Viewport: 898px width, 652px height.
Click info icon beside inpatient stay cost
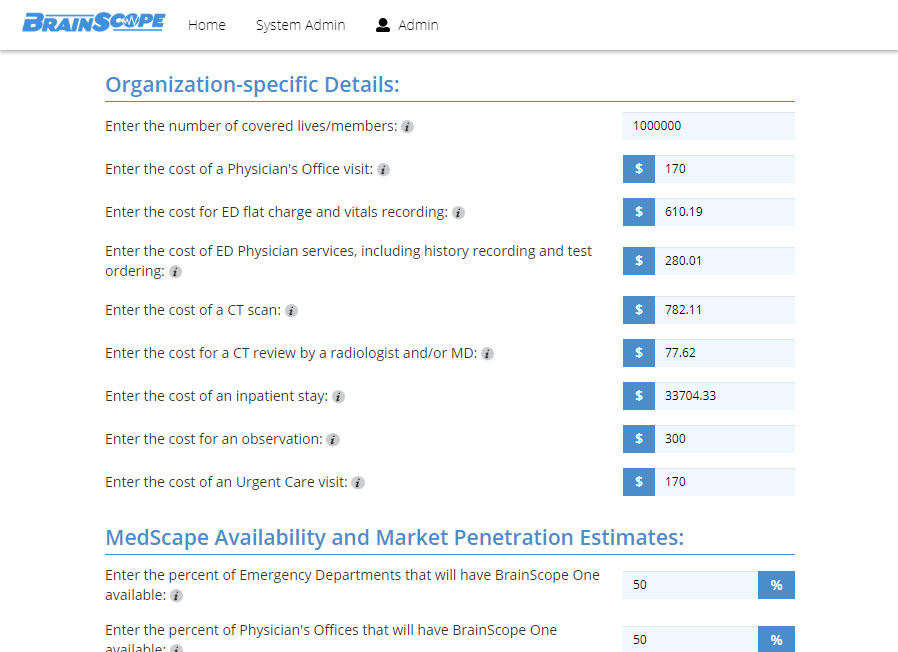point(338,396)
